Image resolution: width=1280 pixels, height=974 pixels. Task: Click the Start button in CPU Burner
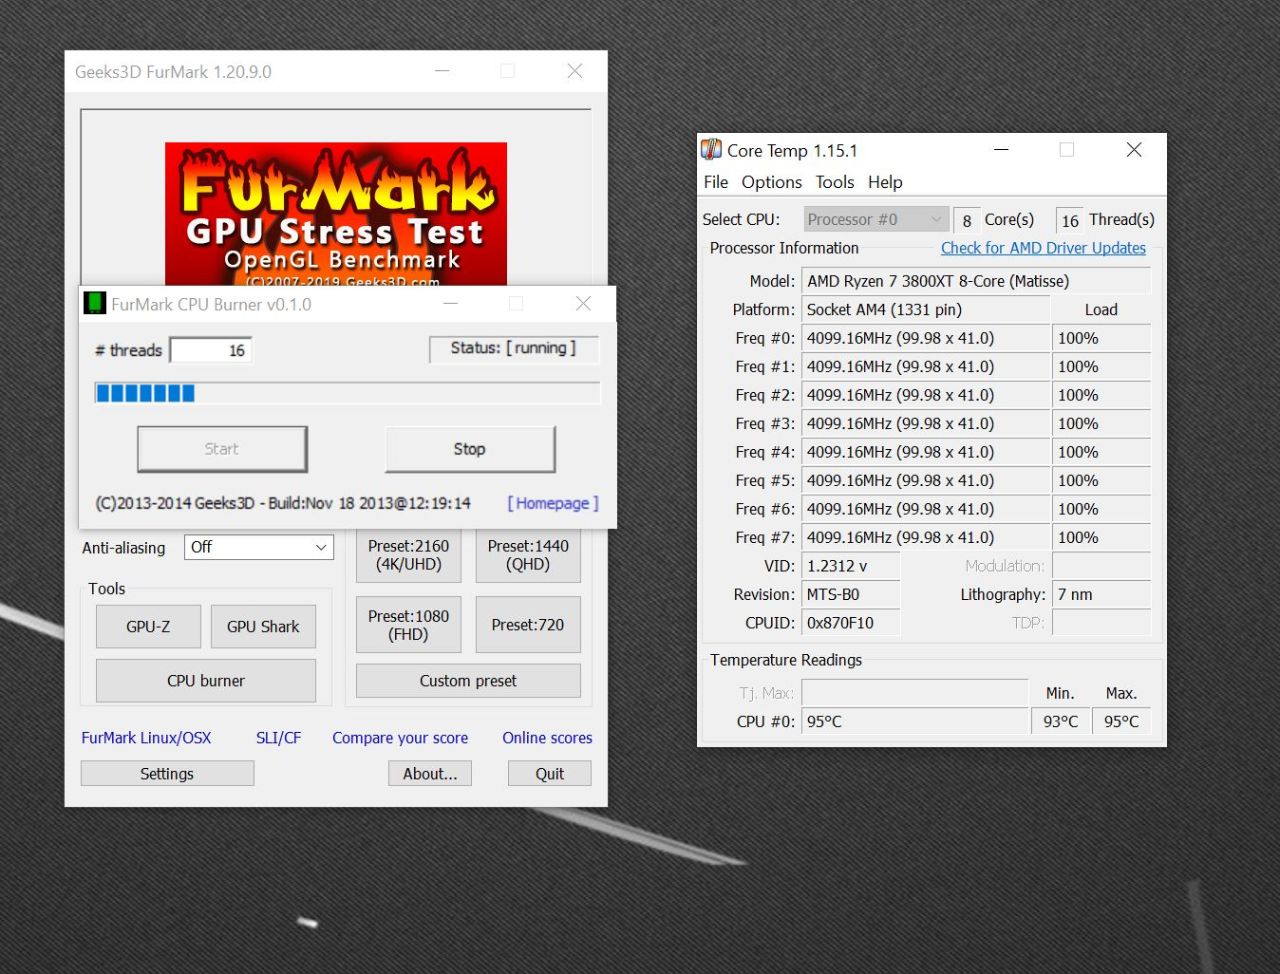[222, 449]
